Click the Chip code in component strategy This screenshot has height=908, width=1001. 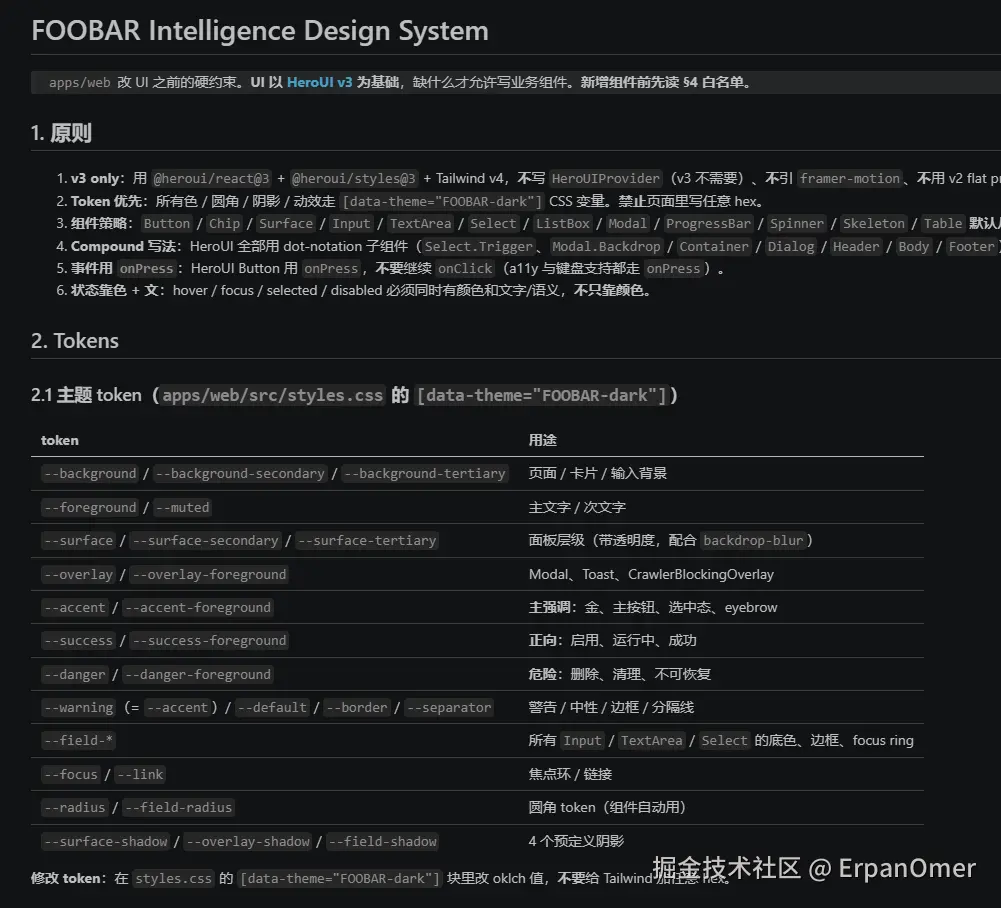coord(224,223)
